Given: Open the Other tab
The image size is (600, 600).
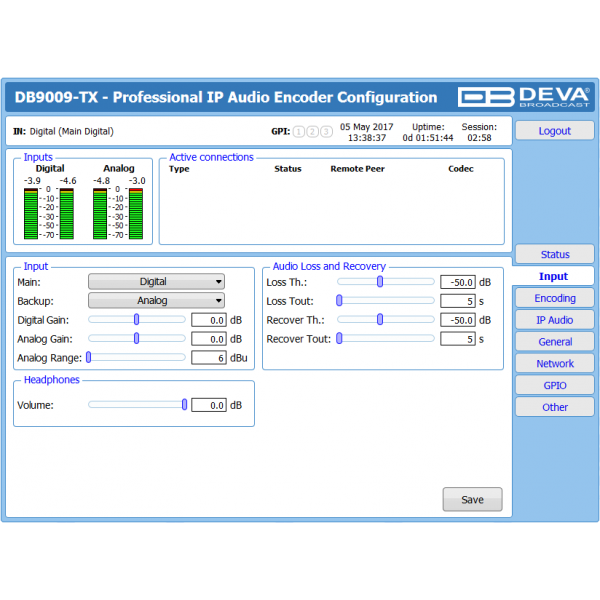Looking at the screenshot, I should pos(554,407).
